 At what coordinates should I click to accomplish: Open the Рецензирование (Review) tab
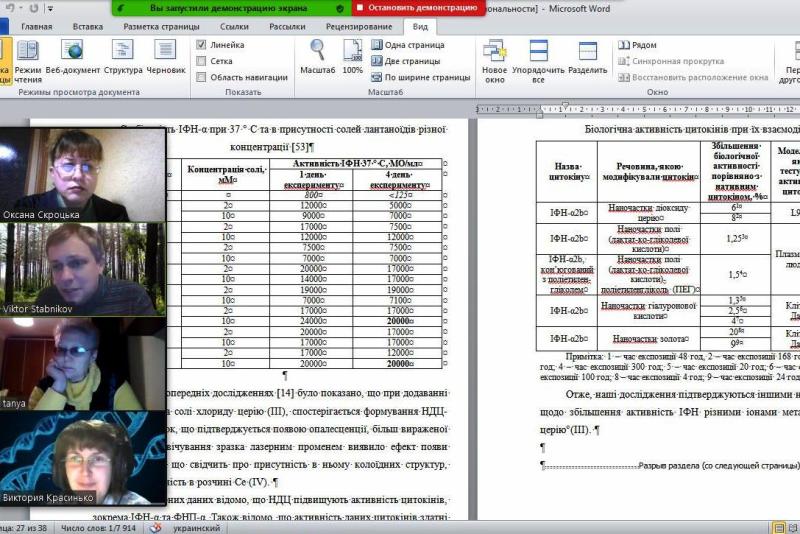tap(359, 27)
